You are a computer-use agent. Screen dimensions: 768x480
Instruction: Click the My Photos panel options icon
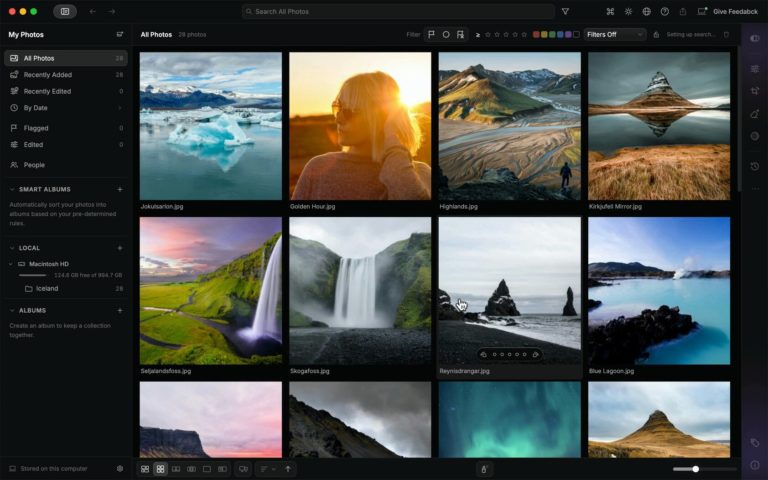120,34
